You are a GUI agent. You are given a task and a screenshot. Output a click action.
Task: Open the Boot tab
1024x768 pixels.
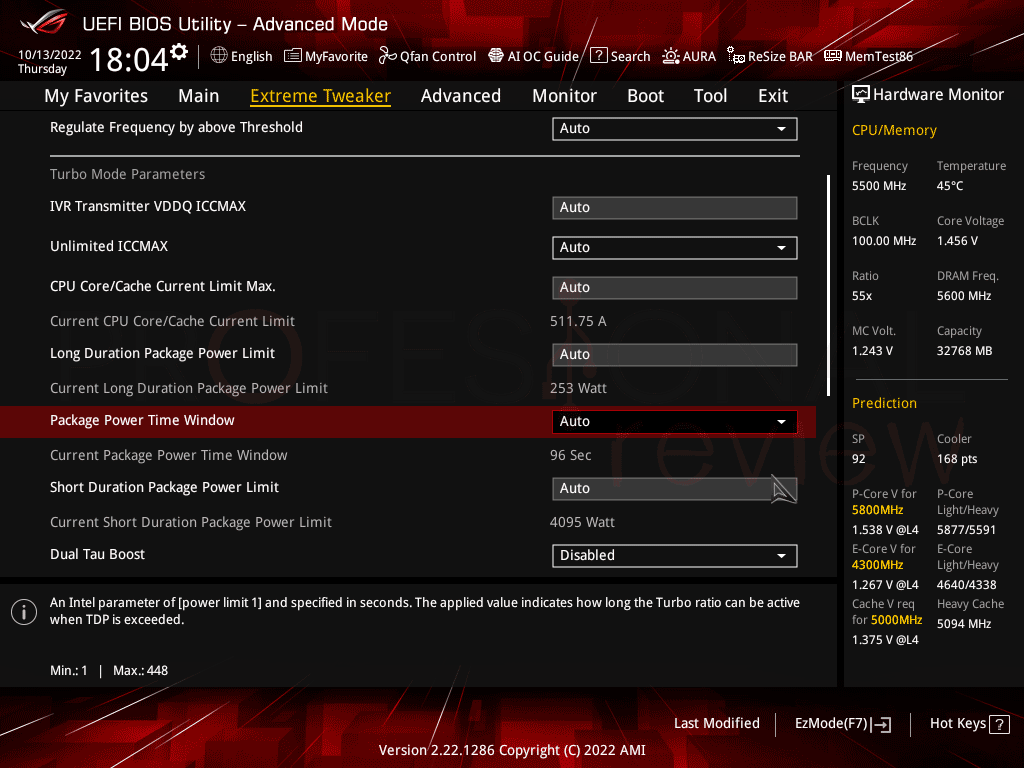point(645,96)
